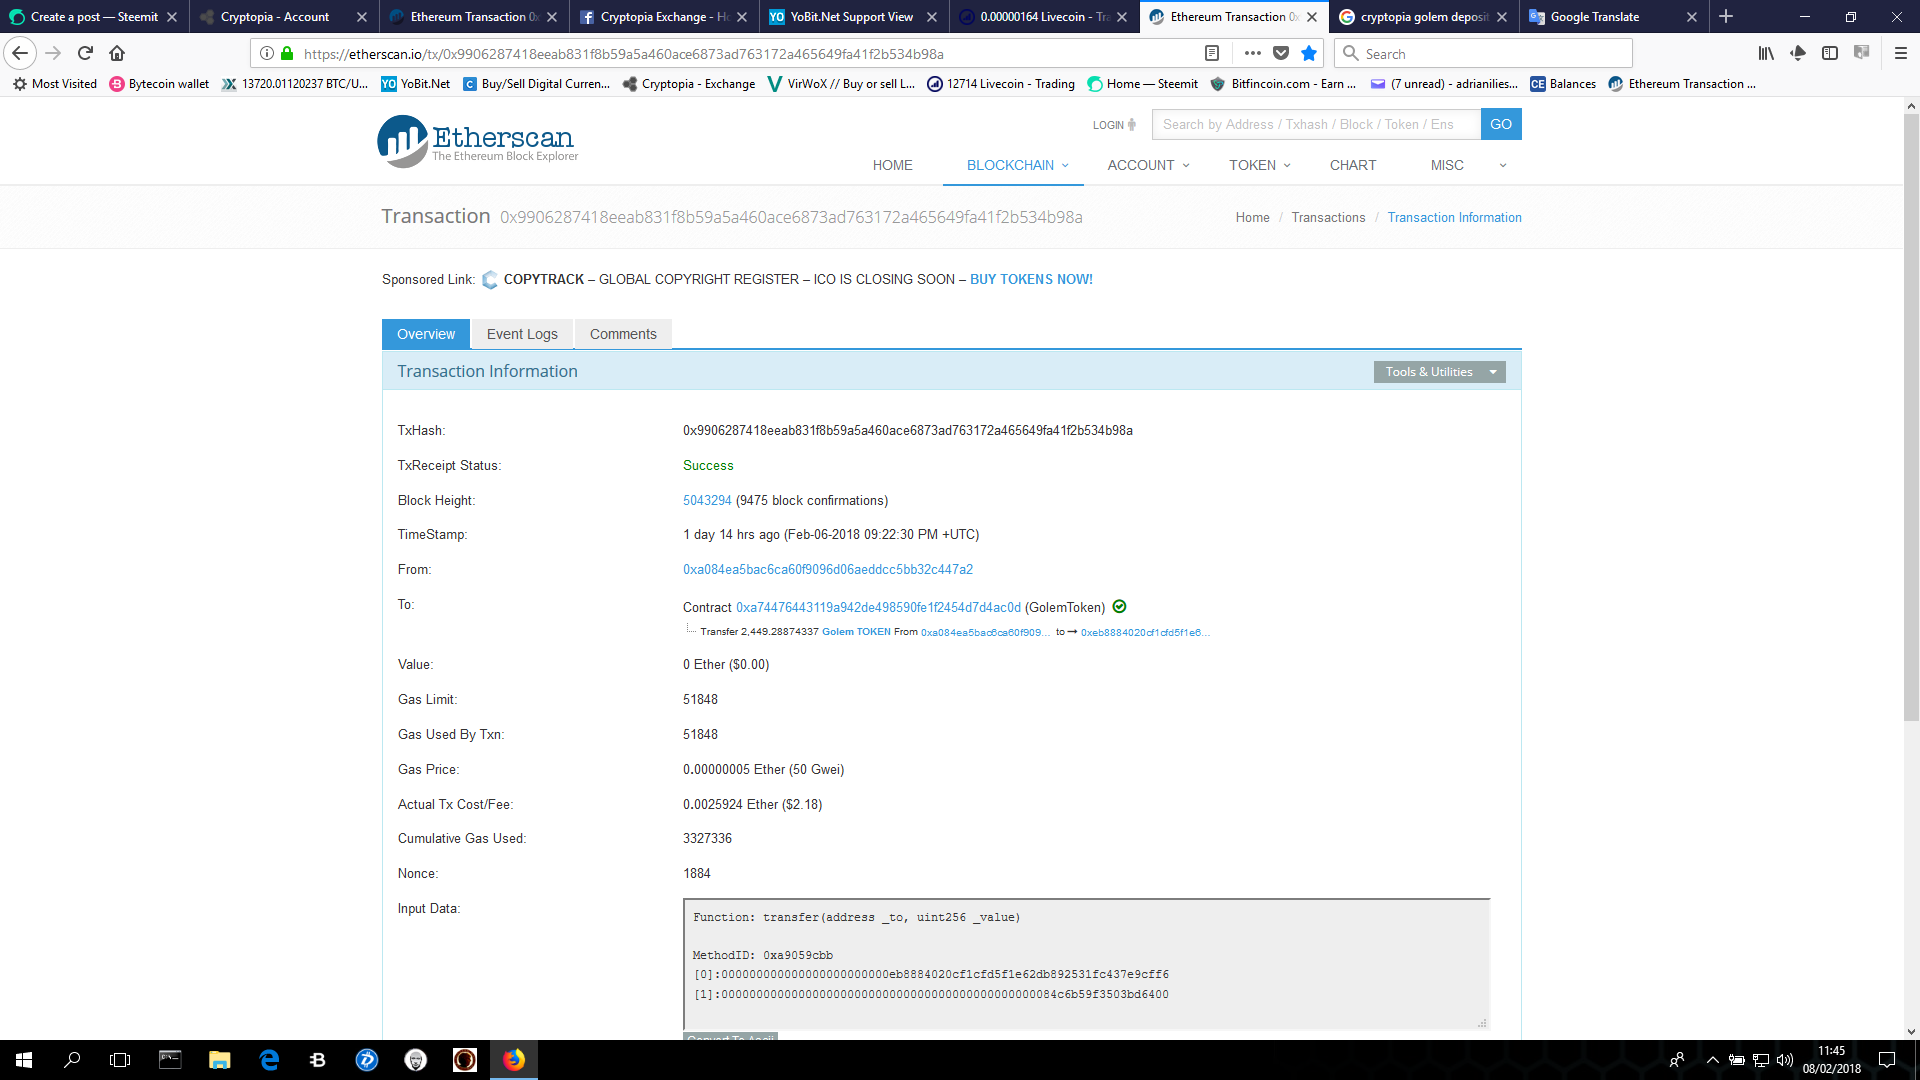Switch to the Event Logs tab
This screenshot has height=1080, width=1920.
(x=521, y=333)
